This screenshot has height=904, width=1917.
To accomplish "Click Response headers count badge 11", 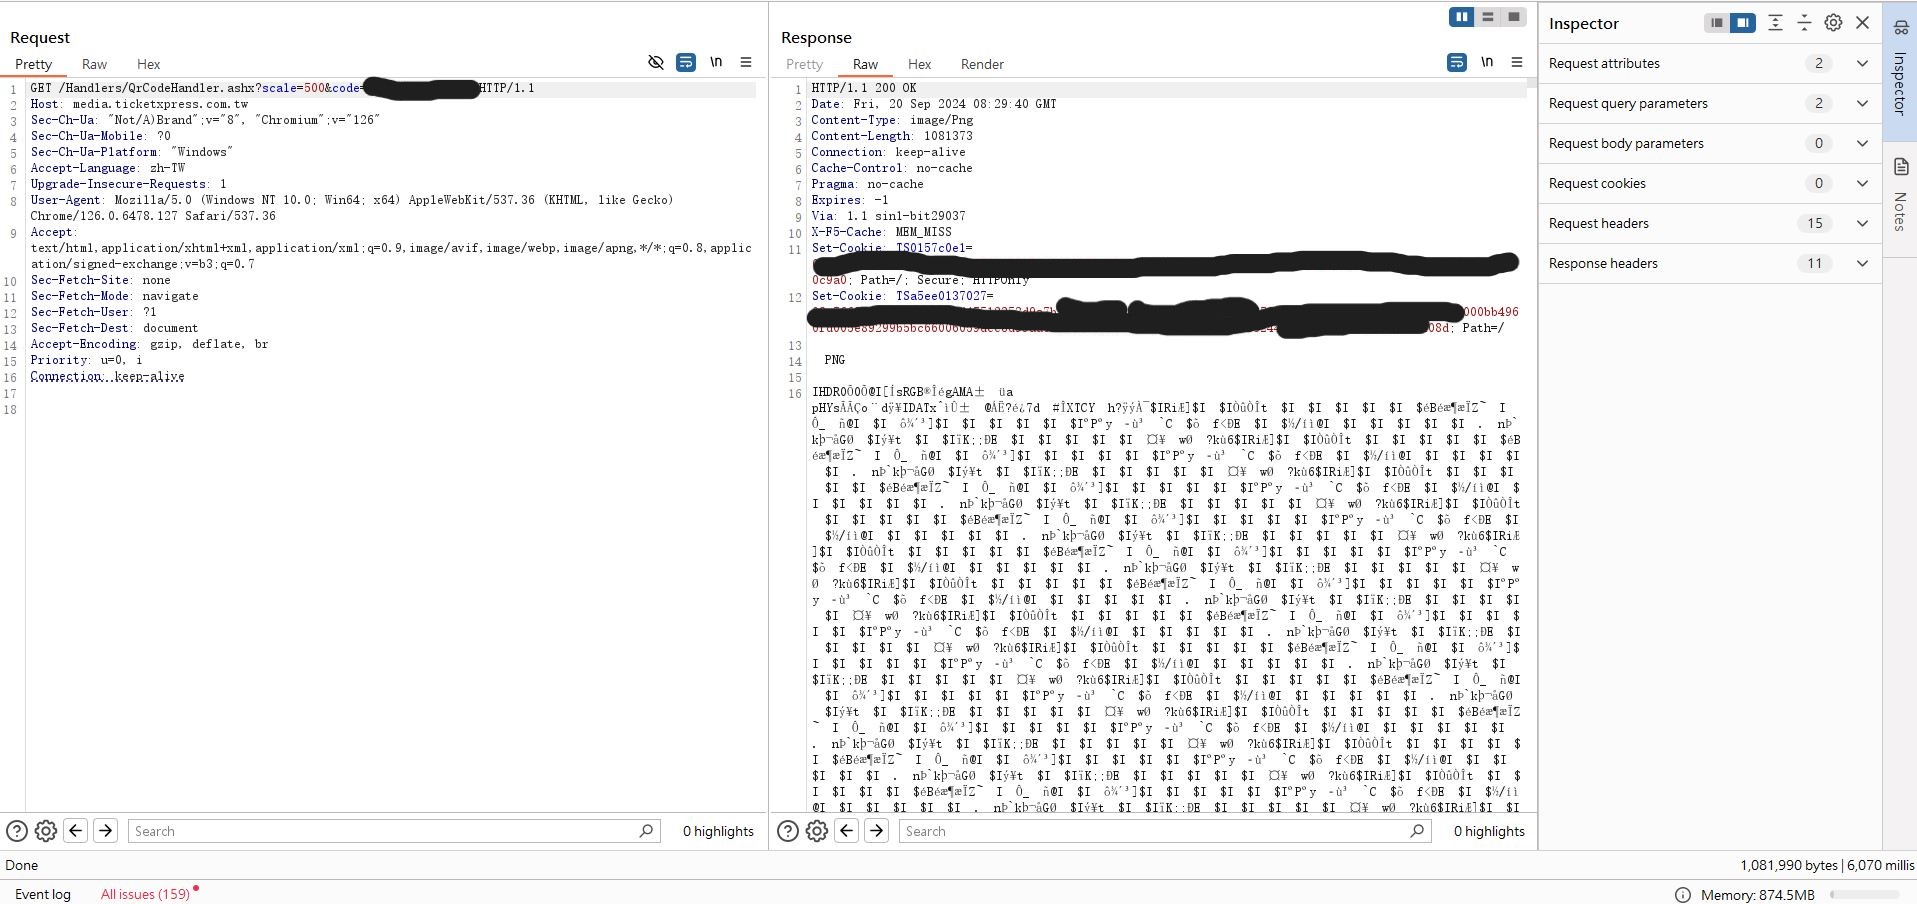I will [x=1815, y=263].
